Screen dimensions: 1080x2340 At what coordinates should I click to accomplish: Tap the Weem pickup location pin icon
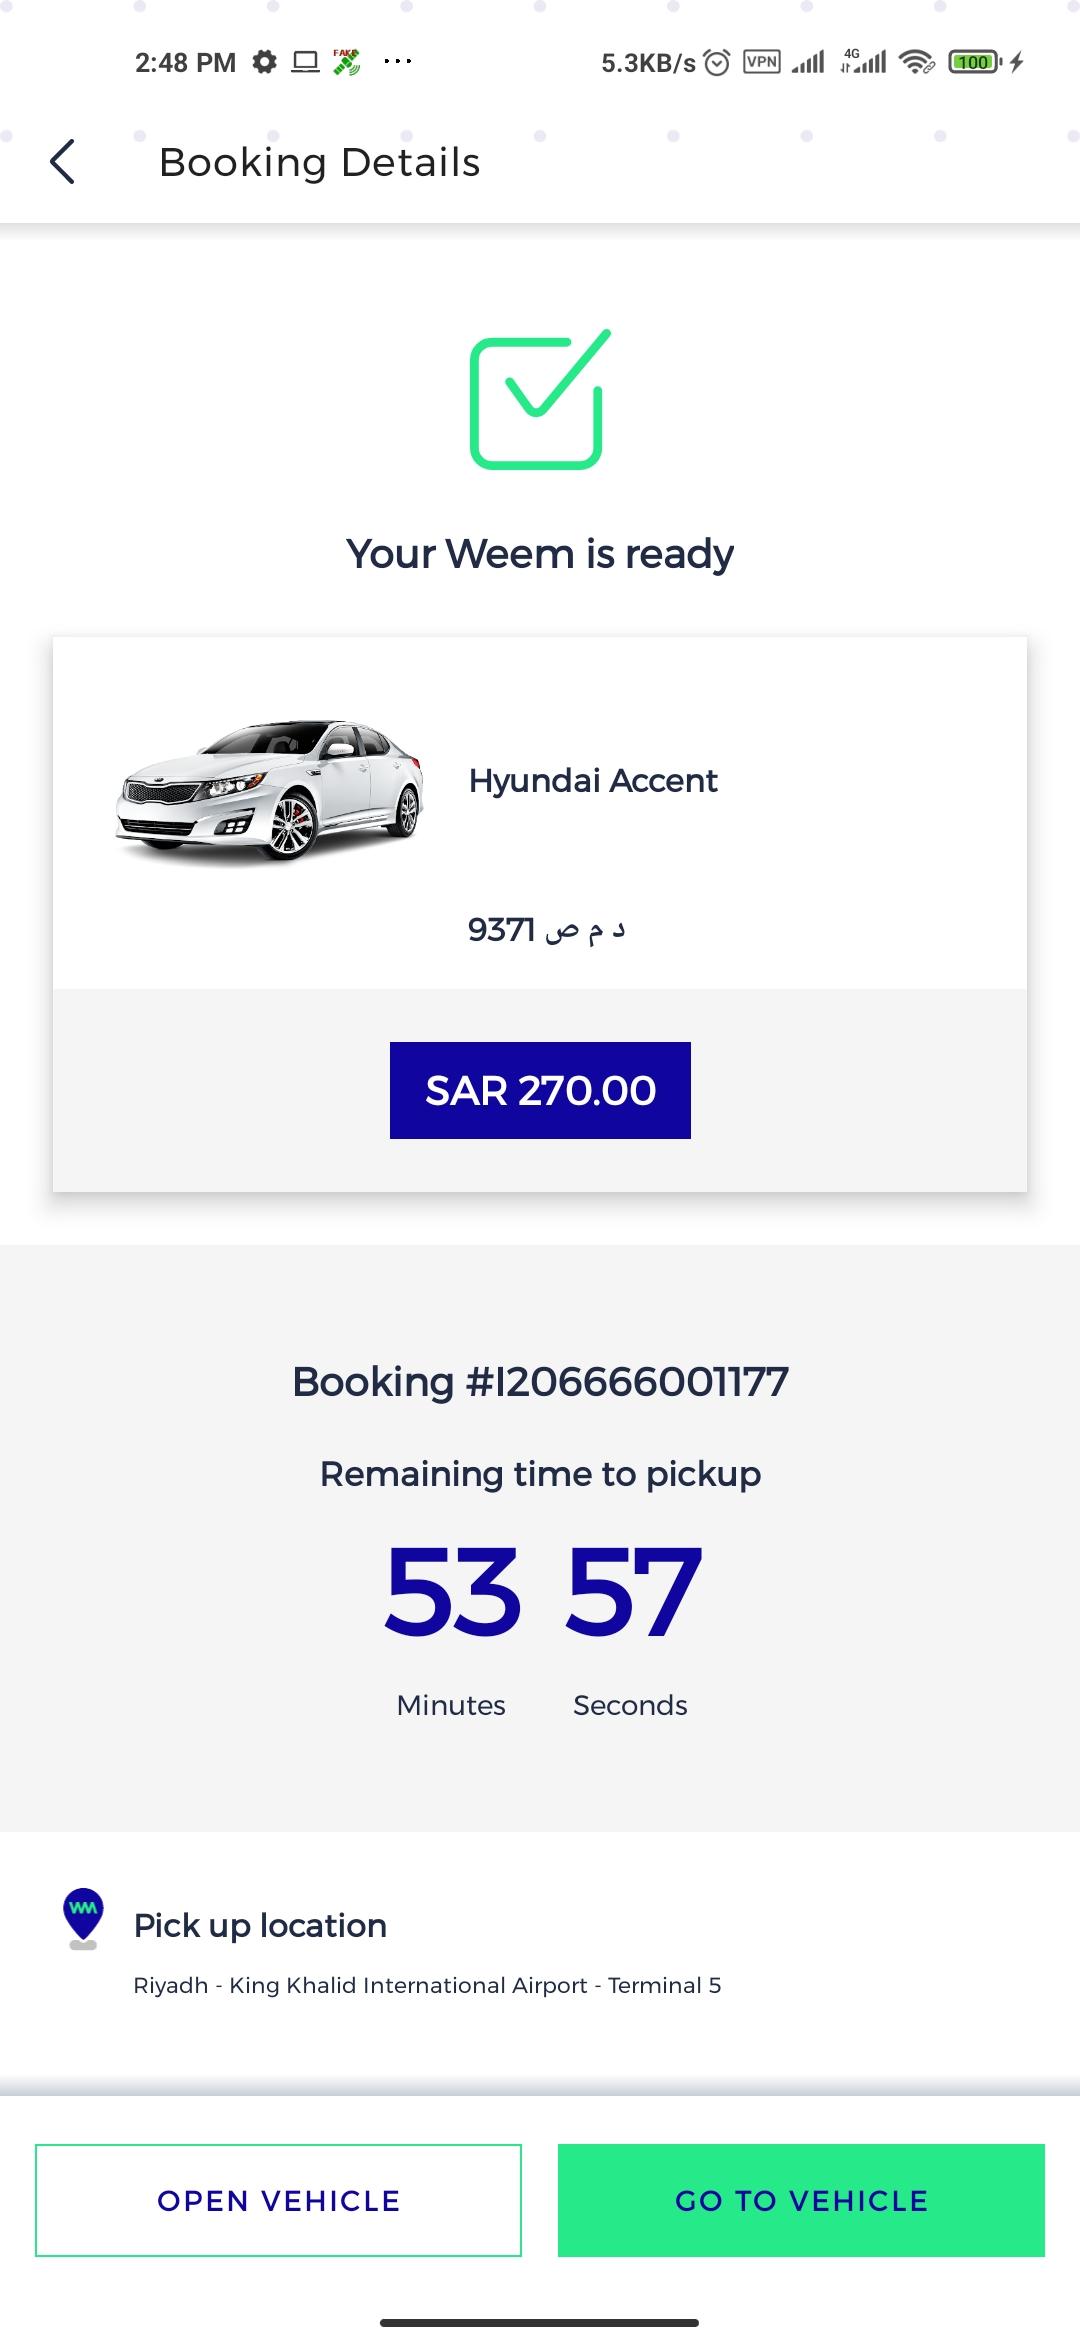pos(83,1917)
